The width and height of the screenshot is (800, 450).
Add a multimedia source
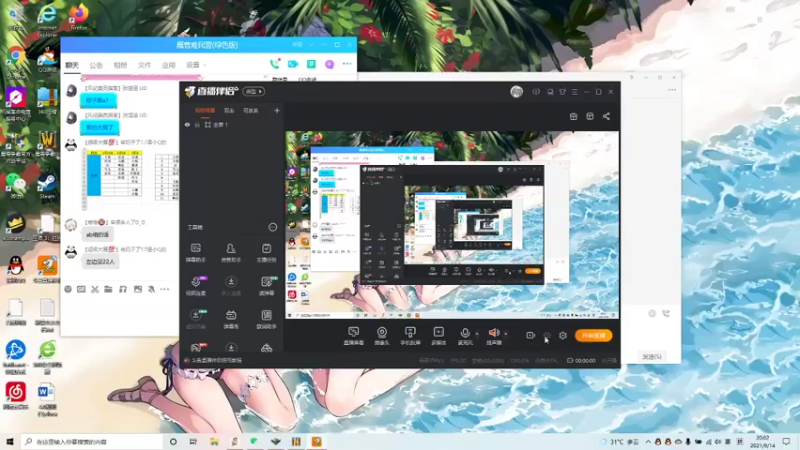[438, 336]
